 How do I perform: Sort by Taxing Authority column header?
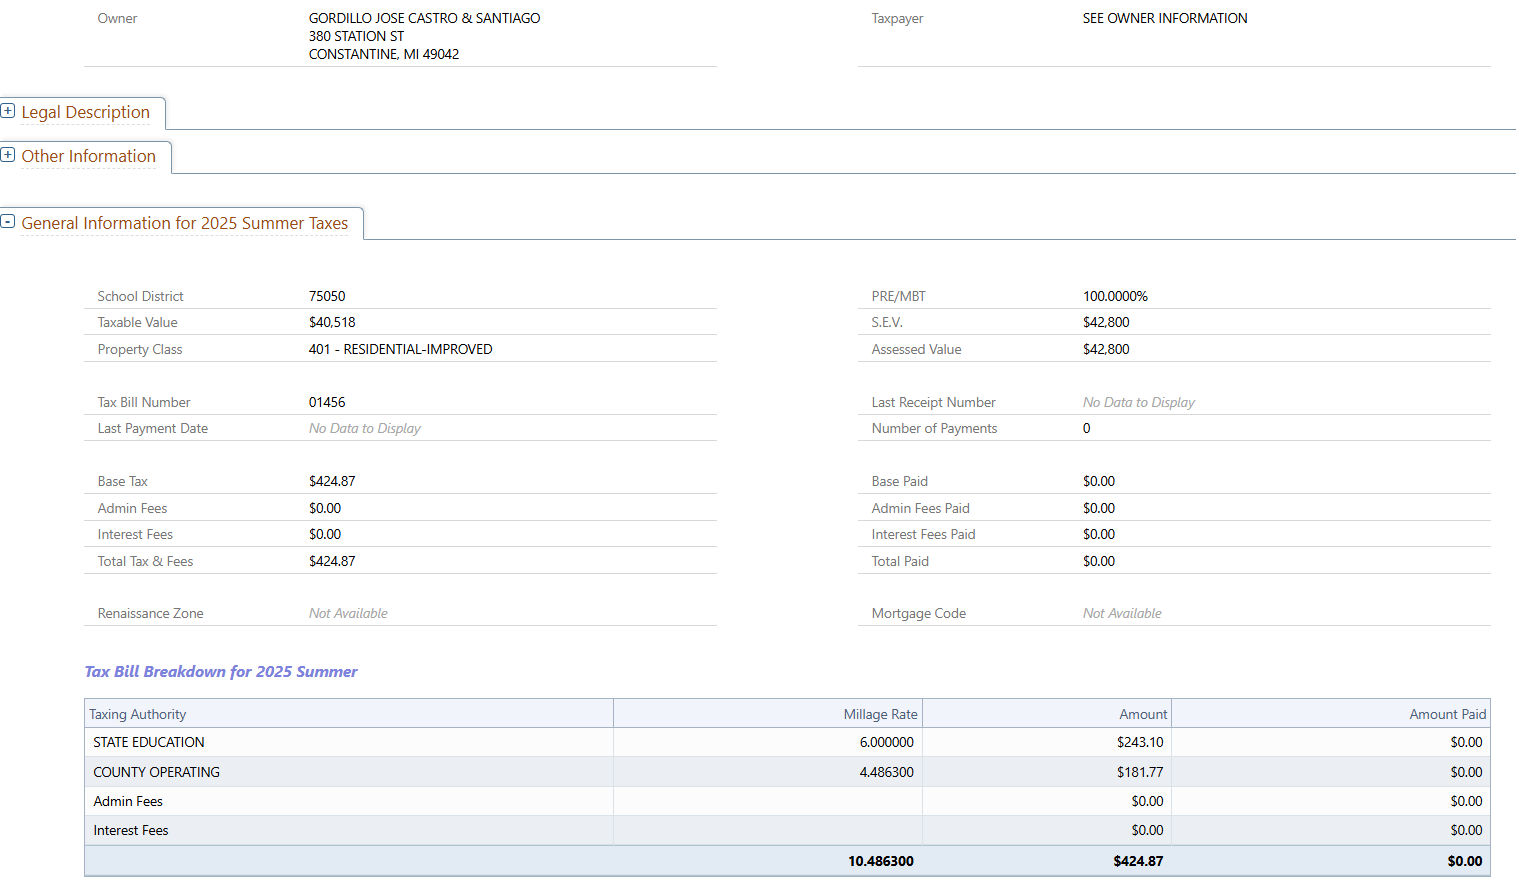tap(138, 714)
